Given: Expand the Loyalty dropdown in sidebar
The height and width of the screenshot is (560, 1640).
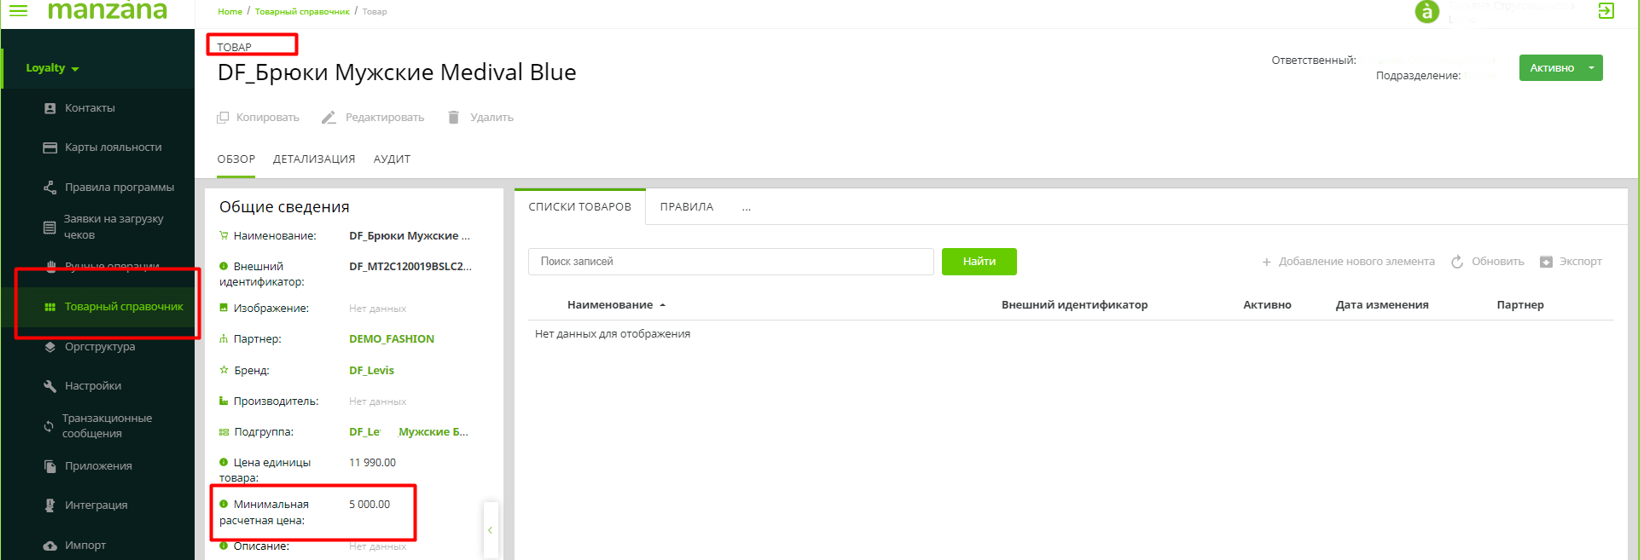Looking at the screenshot, I should (x=53, y=68).
